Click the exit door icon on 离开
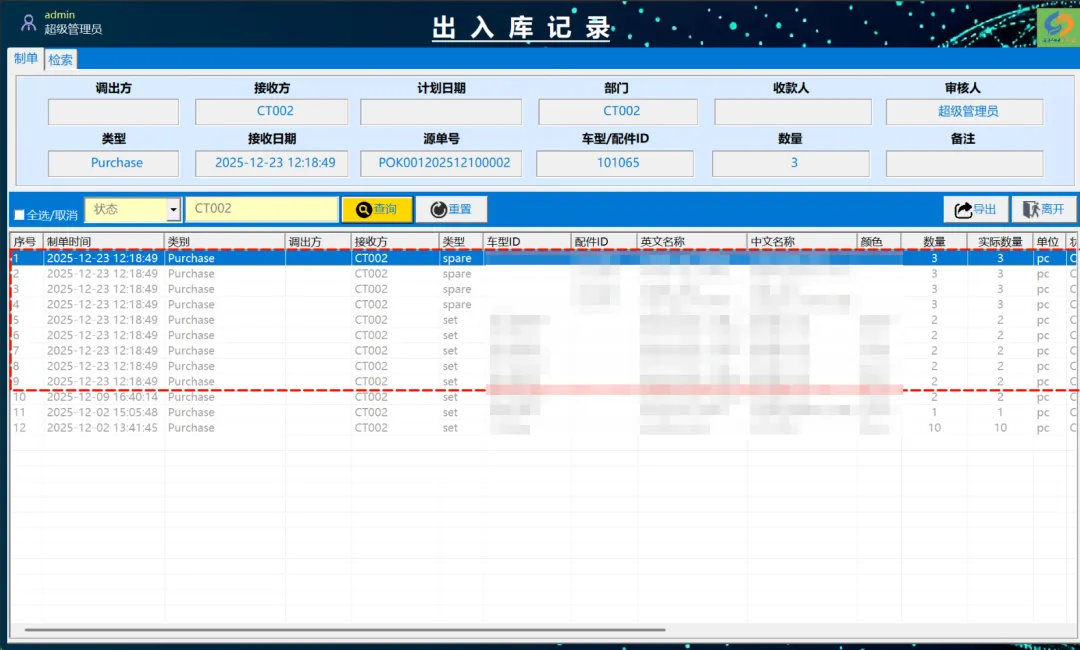The width and height of the screenshot is (1080, 650). pos(1031,209)
